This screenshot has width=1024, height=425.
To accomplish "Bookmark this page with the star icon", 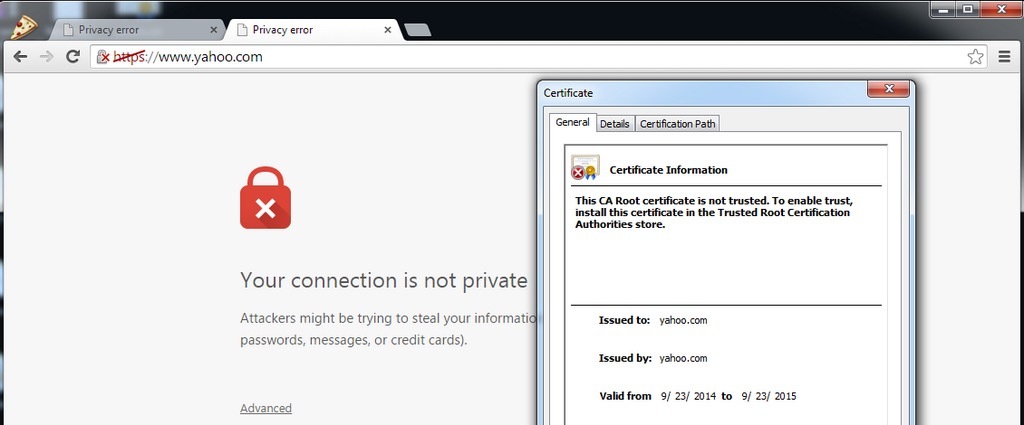I will click(975, 57).
